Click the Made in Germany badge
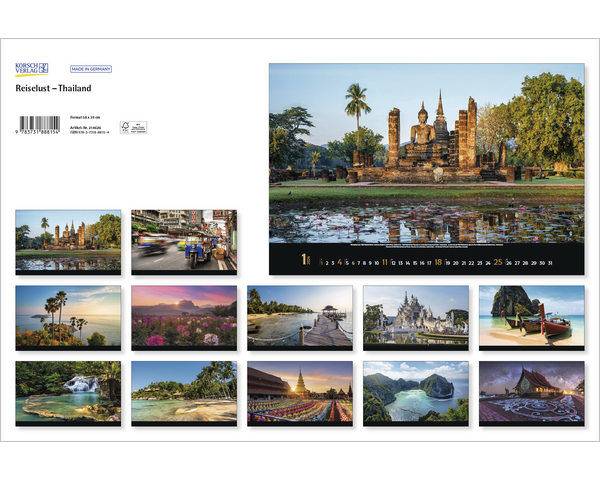The image size is (600, 480). coord(91,69)
